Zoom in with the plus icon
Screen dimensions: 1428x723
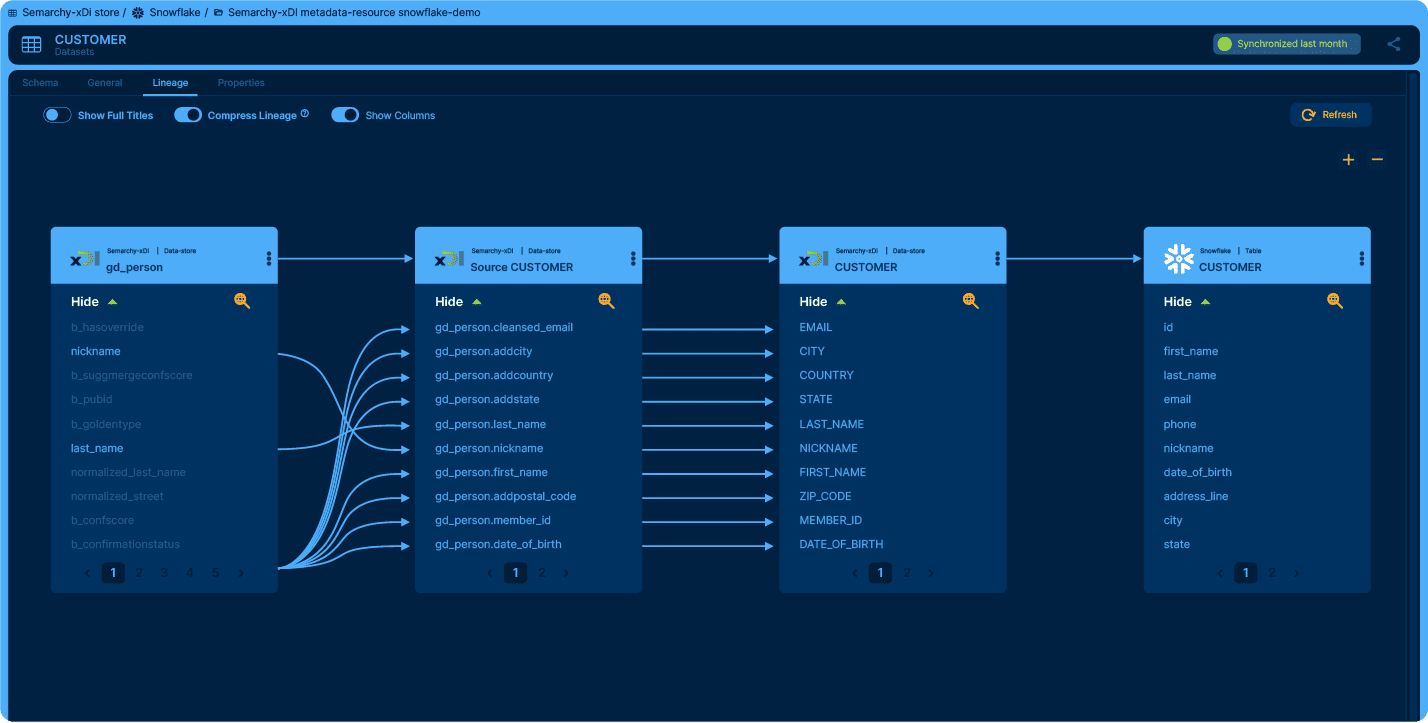pyautogui.click(x=1348, y=160)
